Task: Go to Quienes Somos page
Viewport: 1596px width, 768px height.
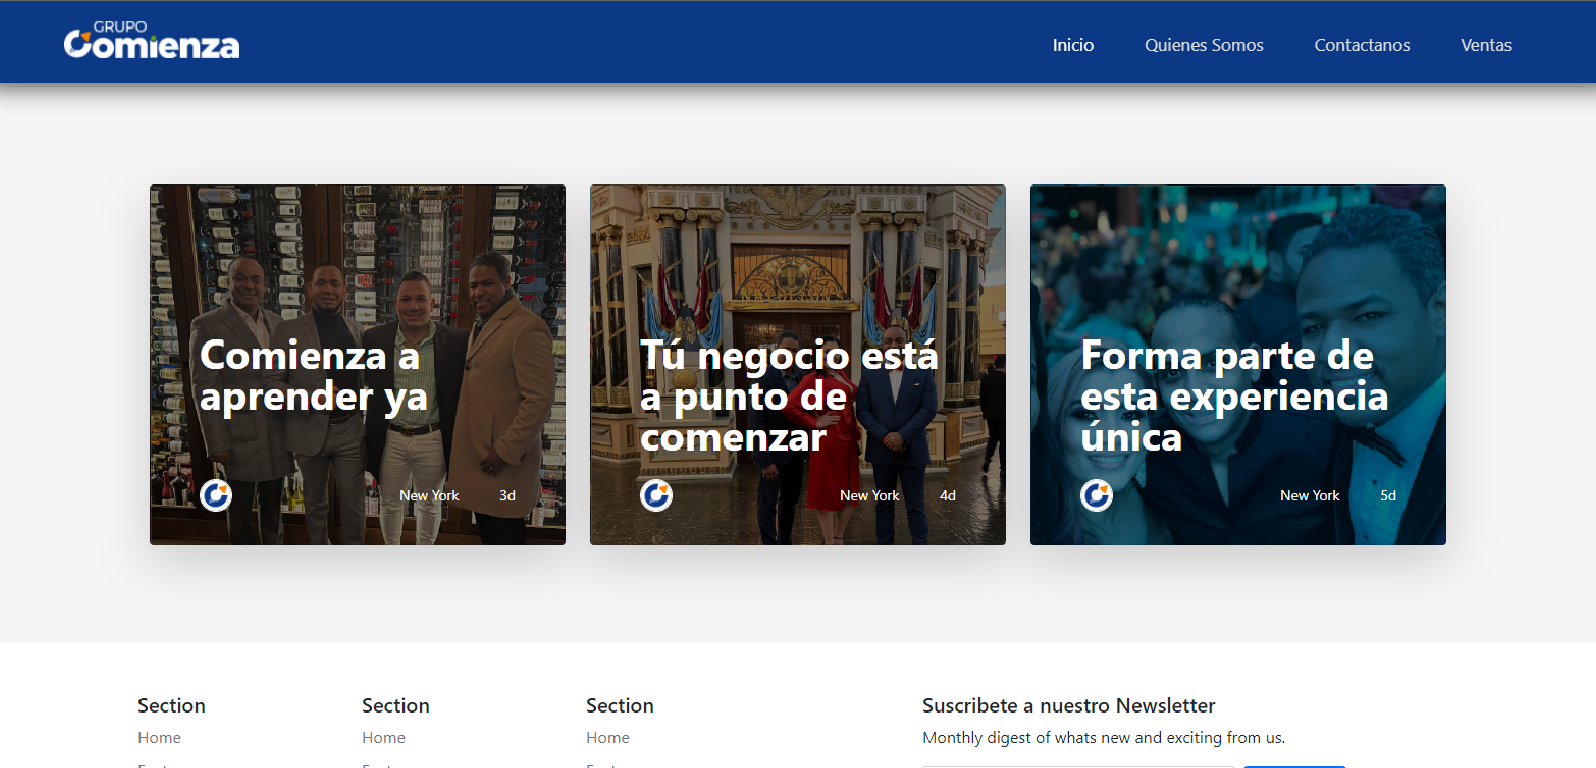Action: [x=1204, y=45]
